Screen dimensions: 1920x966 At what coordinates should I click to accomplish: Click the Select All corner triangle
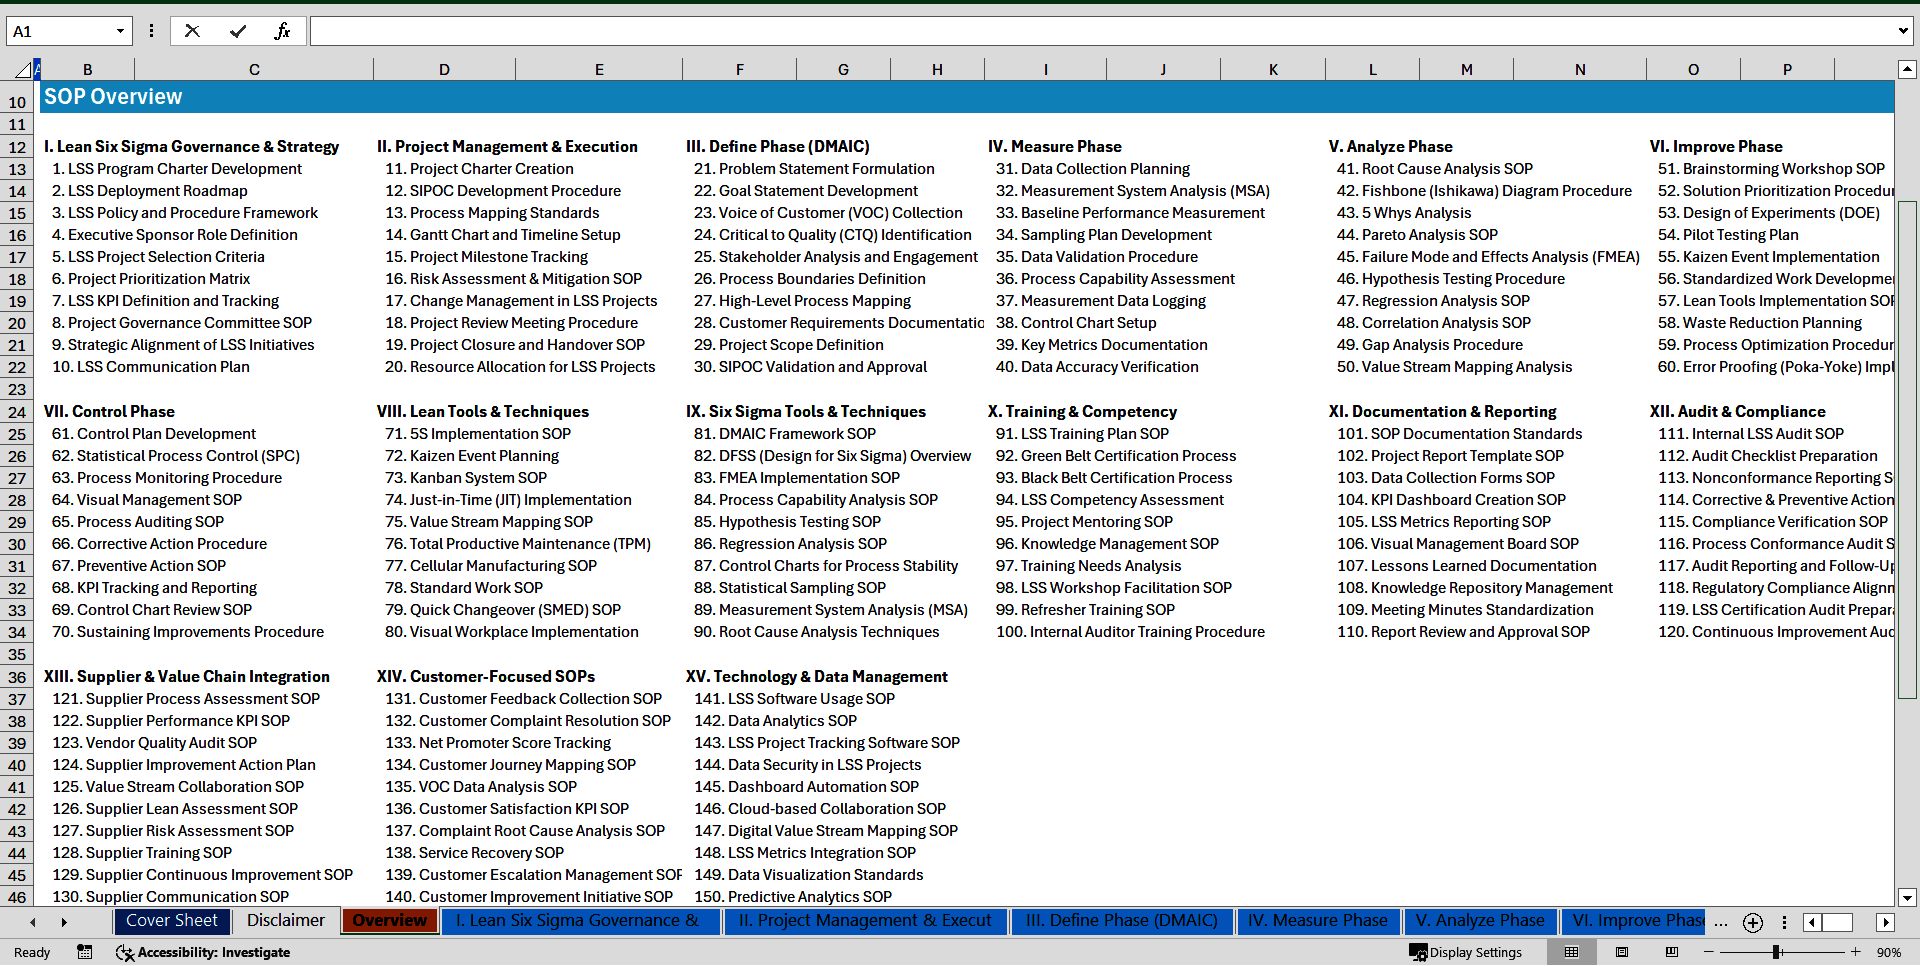click(22, 70)
